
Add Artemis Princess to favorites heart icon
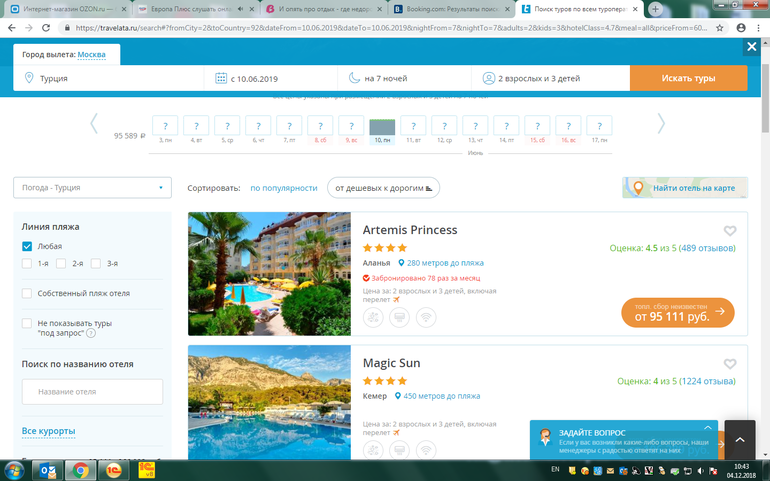729,231
